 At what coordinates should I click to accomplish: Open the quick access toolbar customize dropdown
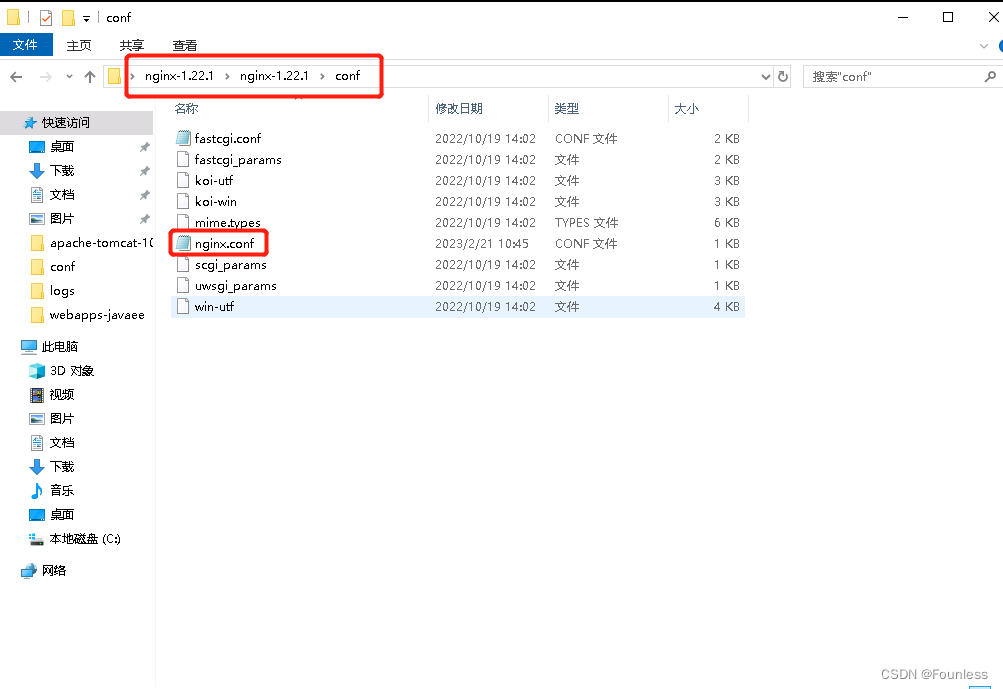point(86,19)
